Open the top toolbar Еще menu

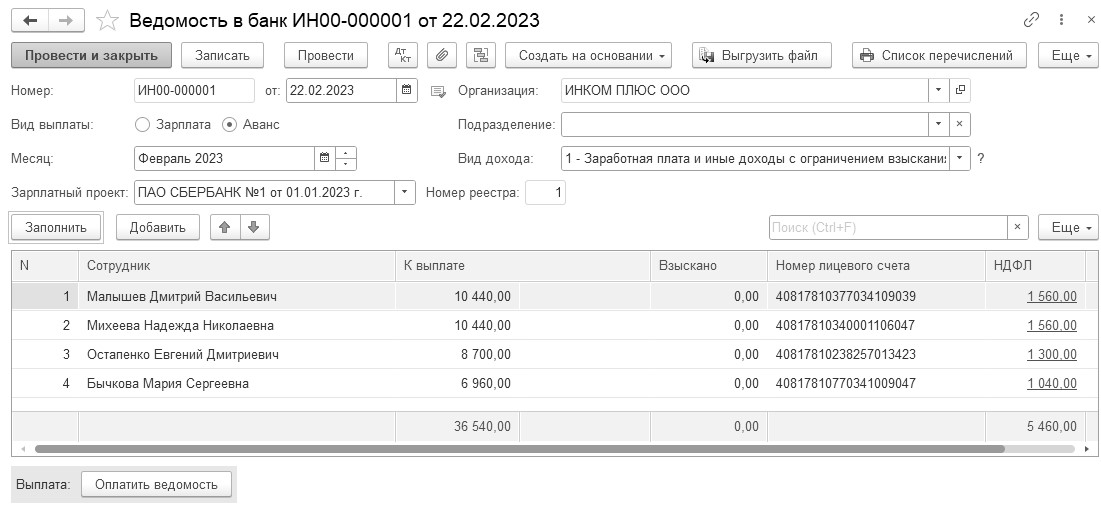[1069, 56]
